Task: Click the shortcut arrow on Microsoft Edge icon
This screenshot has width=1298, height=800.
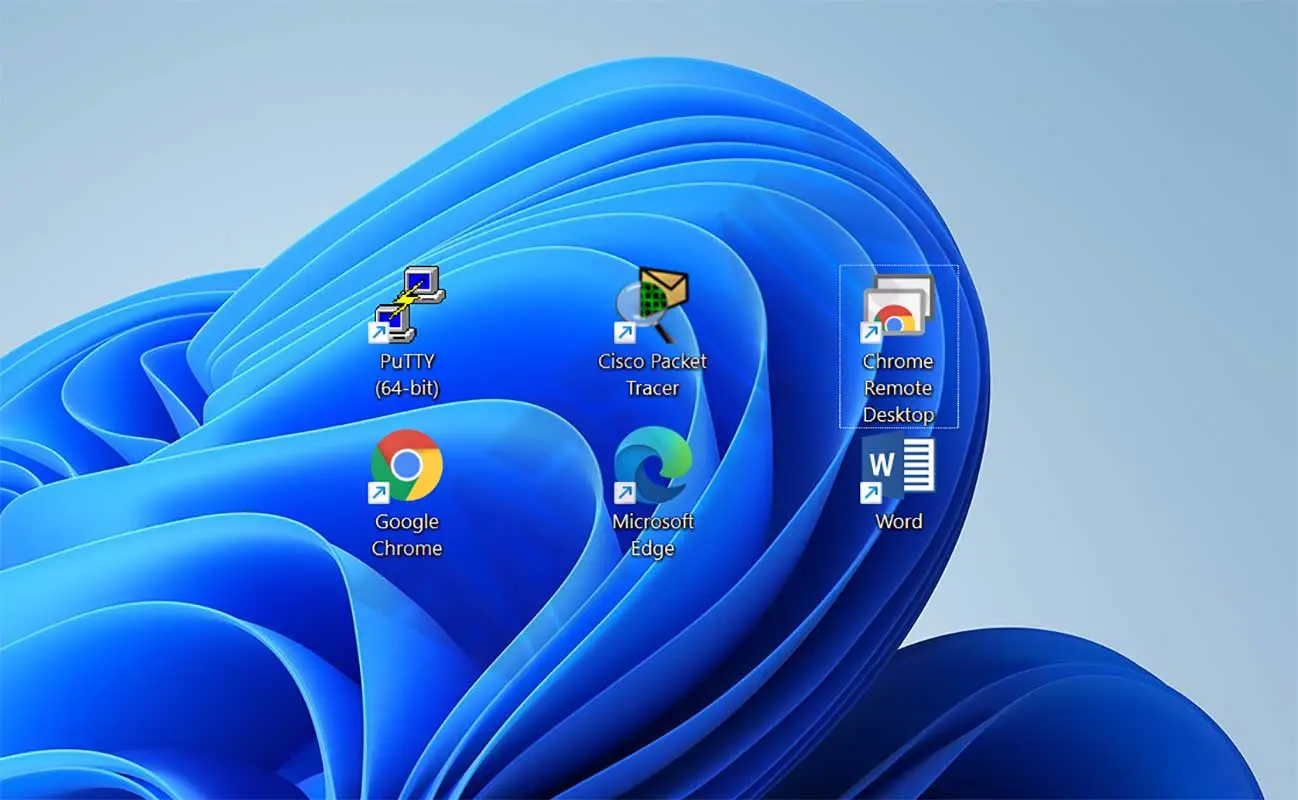Action: click(624, 492)
